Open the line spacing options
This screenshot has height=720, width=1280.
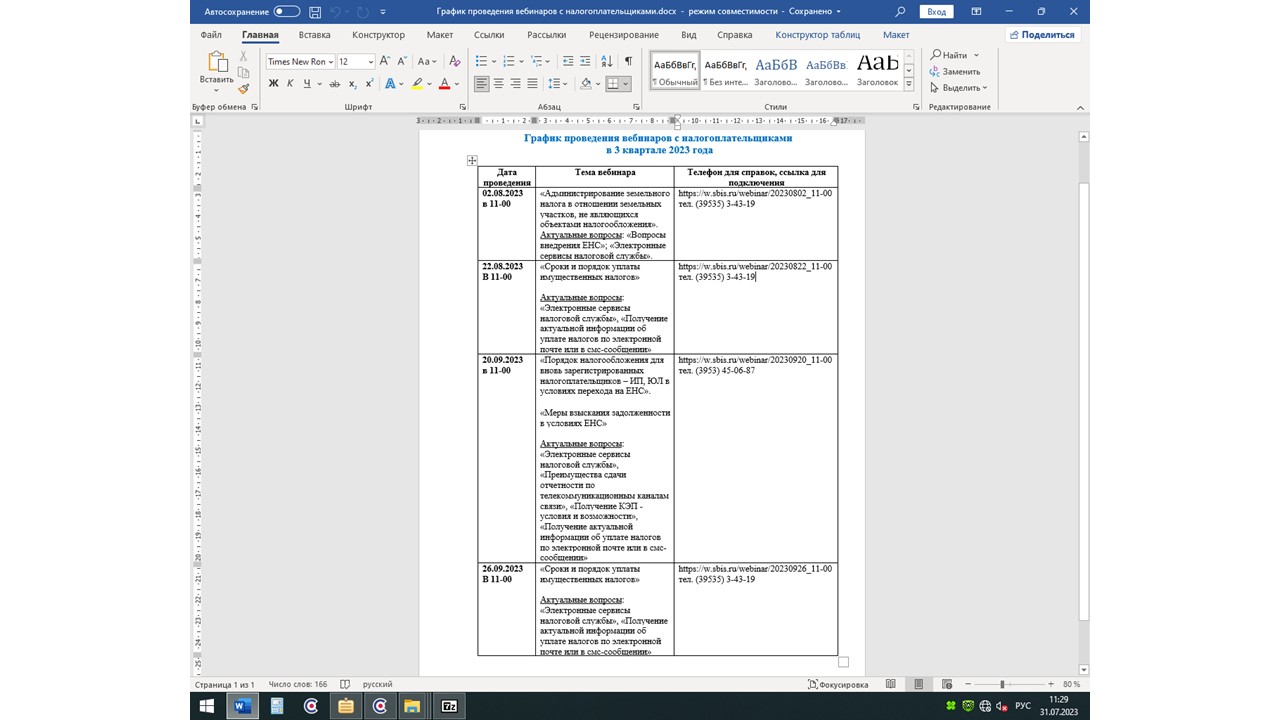click(x=558, y=84)
